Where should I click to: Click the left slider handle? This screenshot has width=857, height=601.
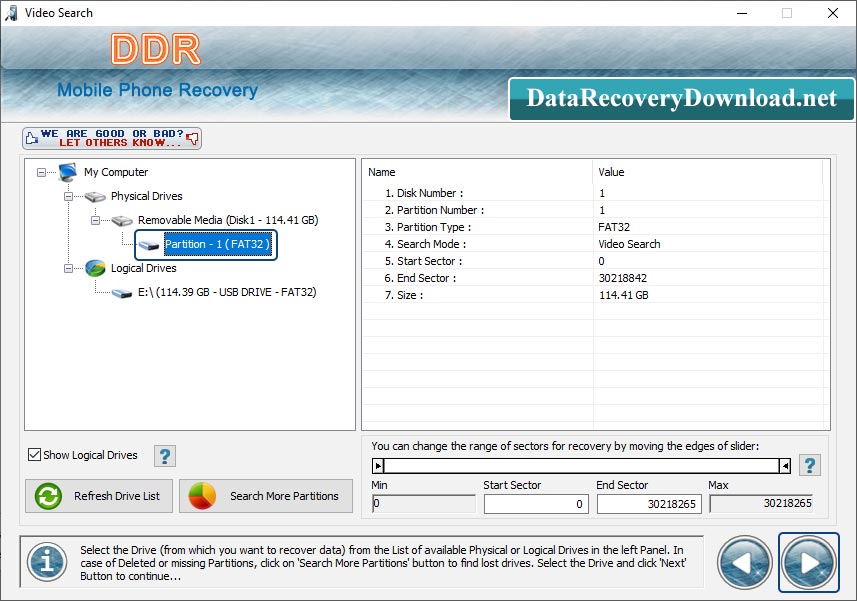tap(378, 466)
